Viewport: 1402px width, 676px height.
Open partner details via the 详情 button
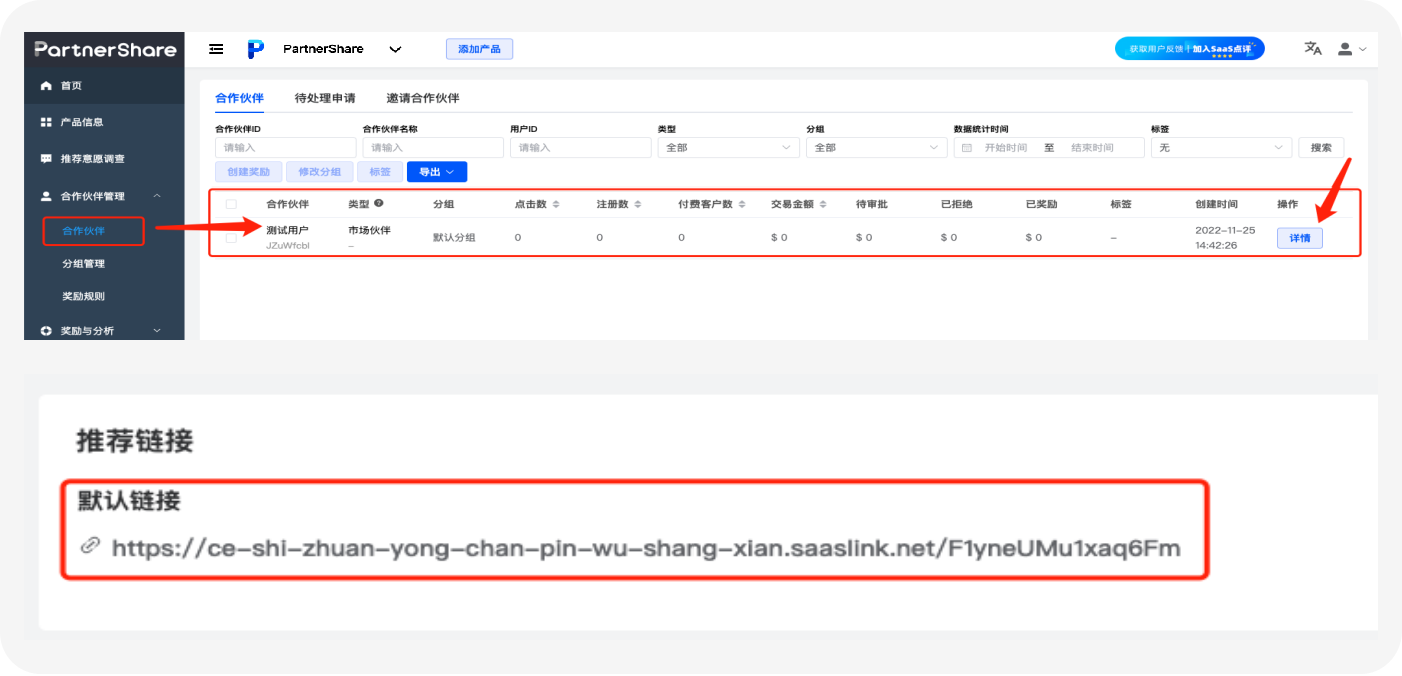(1299, 237)
